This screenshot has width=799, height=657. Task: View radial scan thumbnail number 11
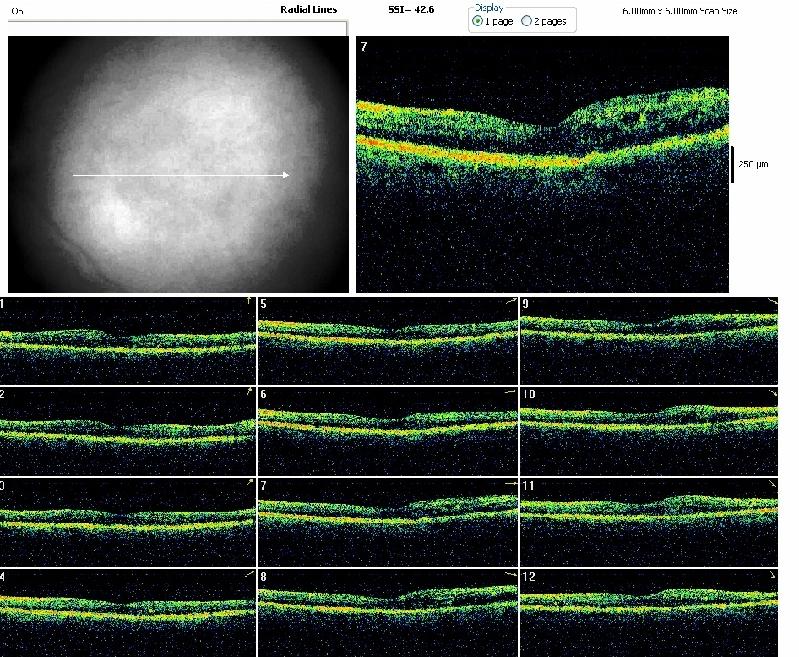coord(649,521)
